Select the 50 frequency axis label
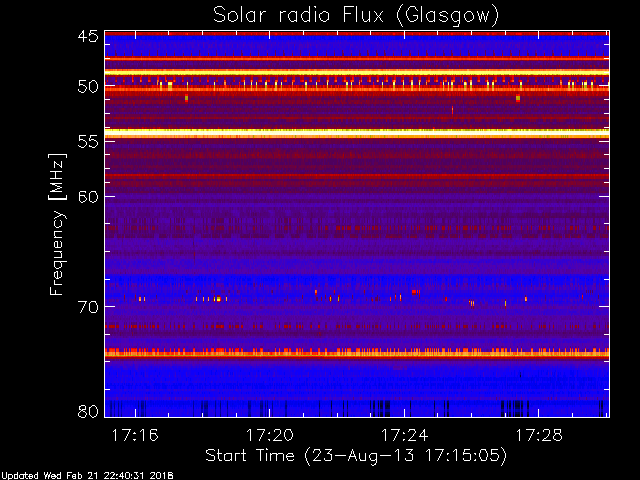640x480 pixels. [x=88, y=87]
